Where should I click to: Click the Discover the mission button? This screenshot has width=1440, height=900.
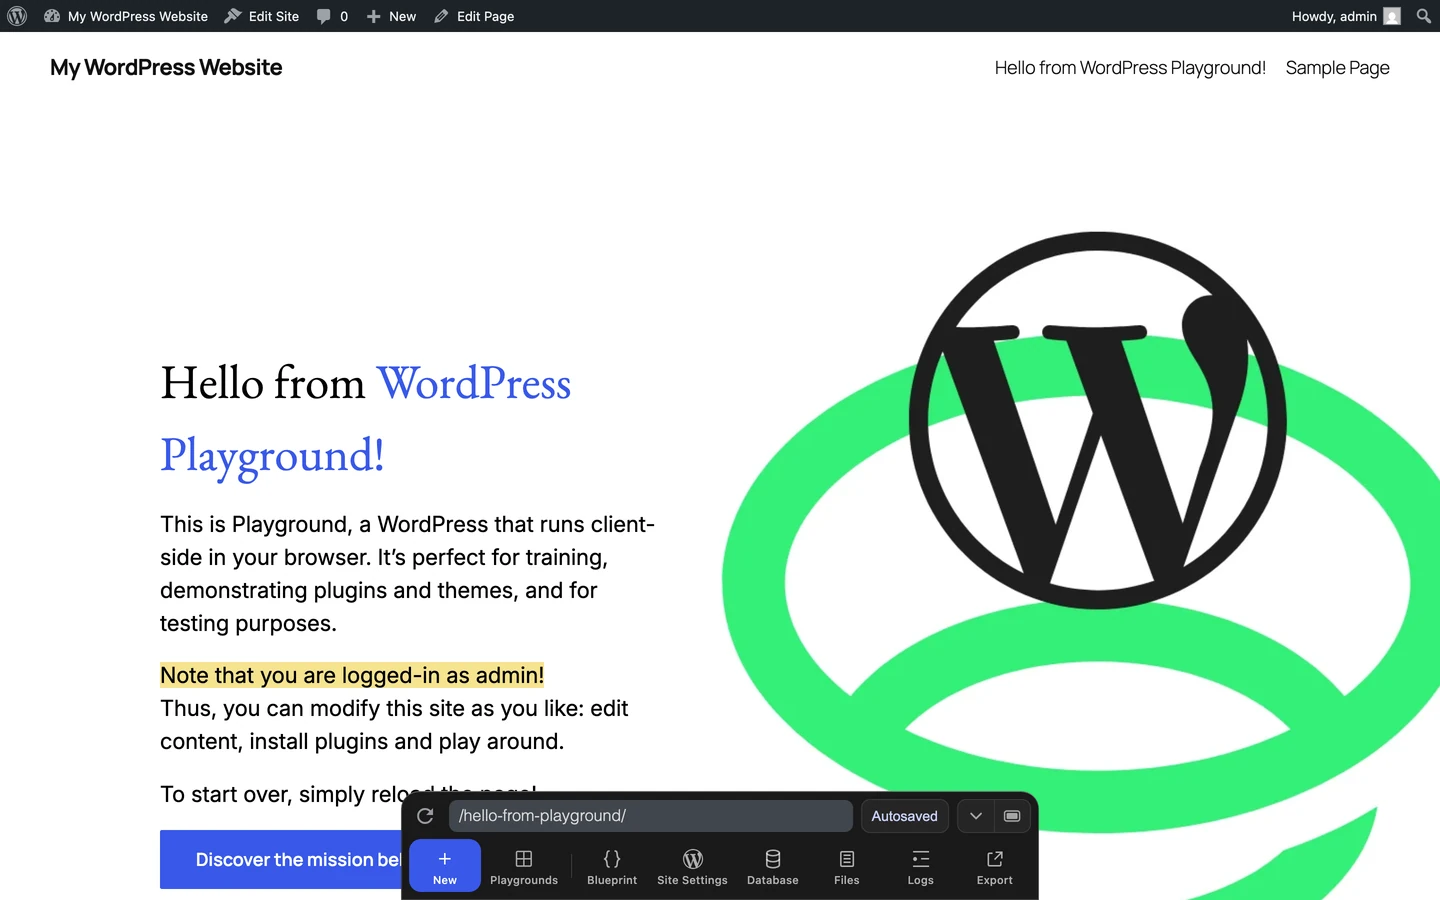click(283, 859)
